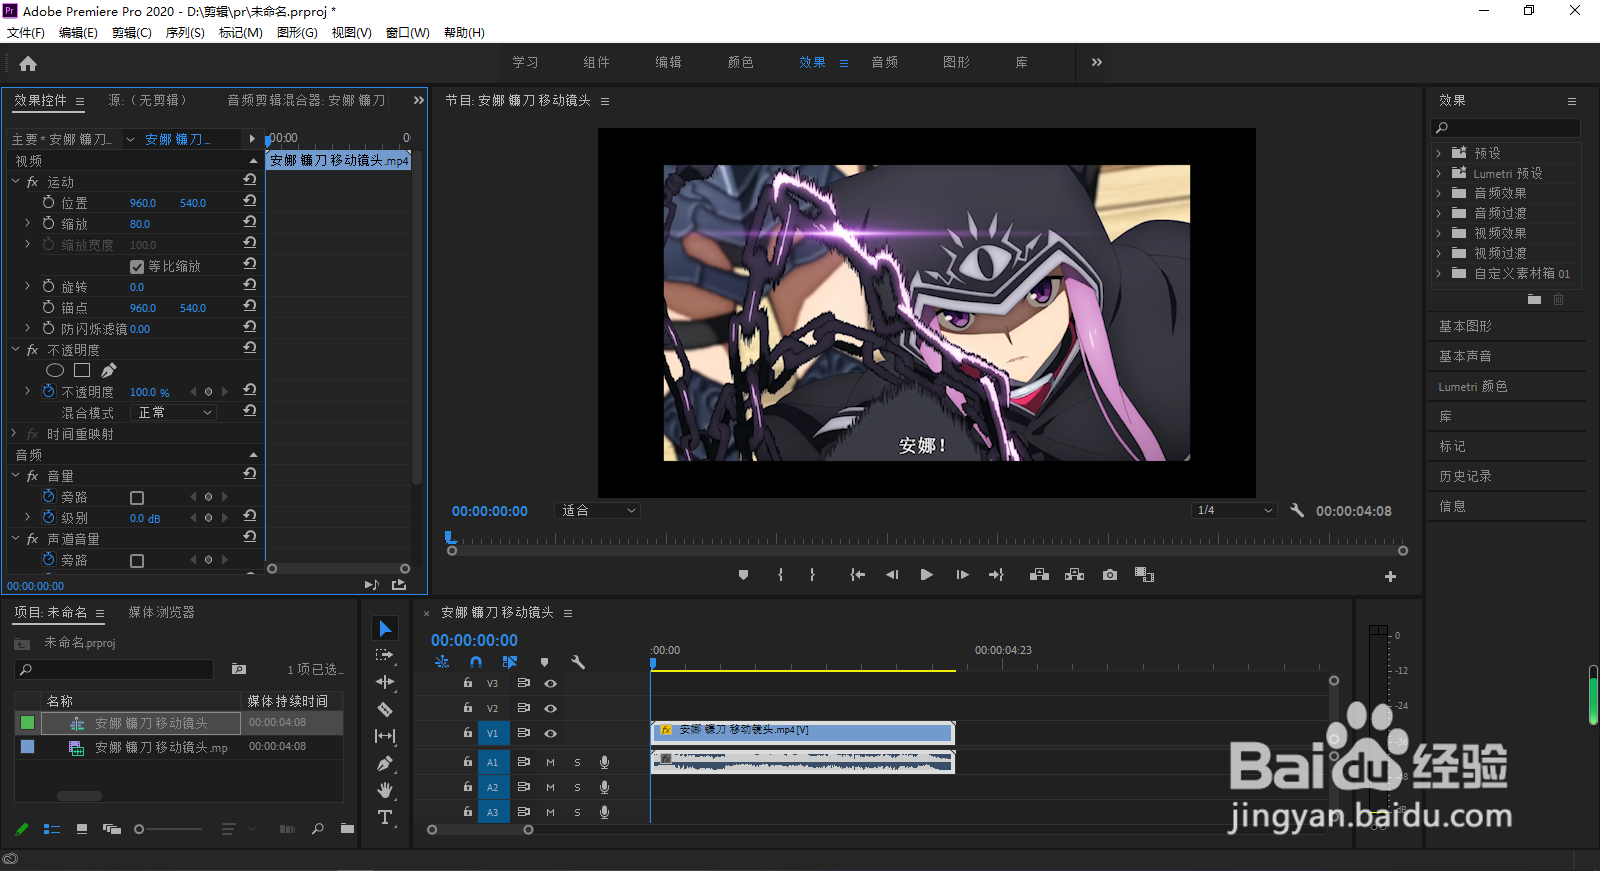1600x871 pixels.
Task: Click the Lift button
Action: coord(1039,575)
